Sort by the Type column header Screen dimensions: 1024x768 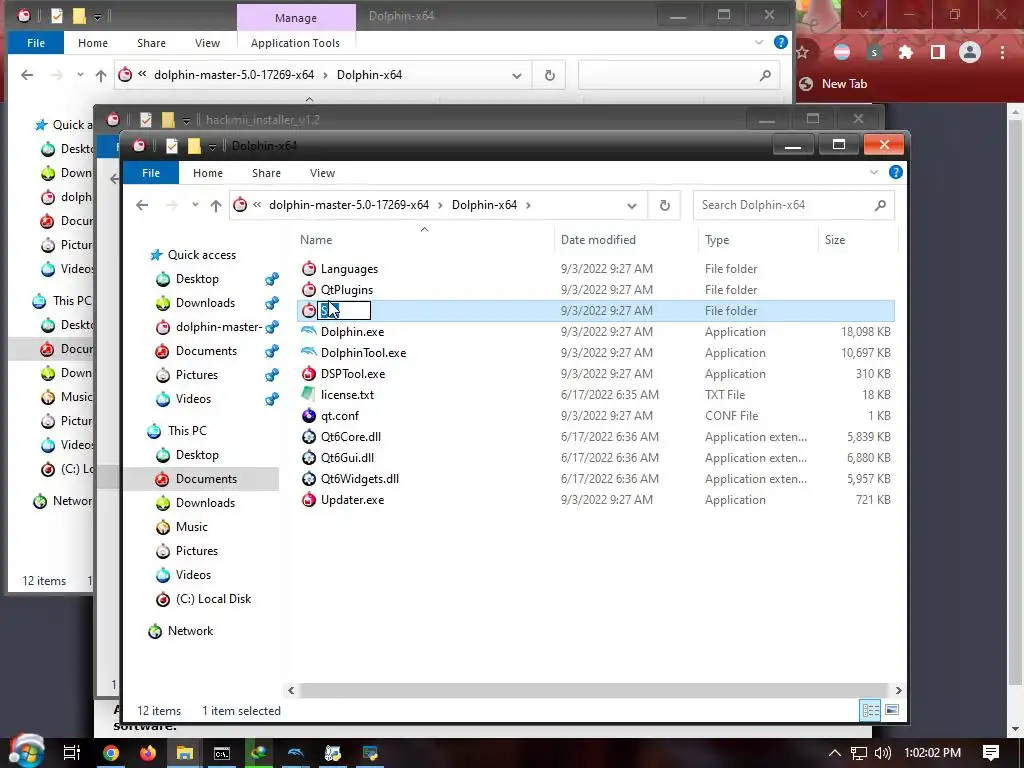[717, 240]
